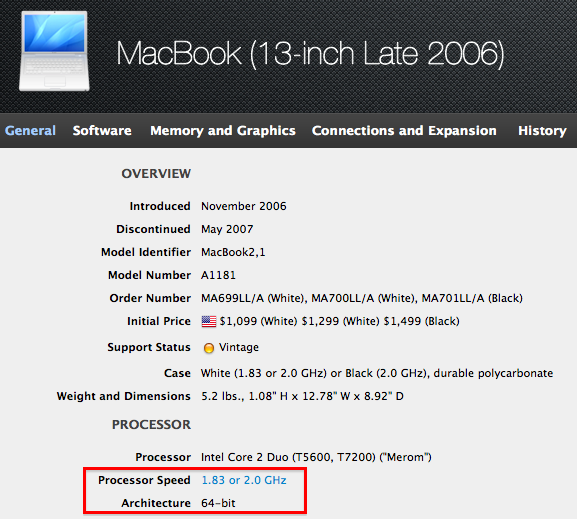Switch to the History tab

[542, 131]
